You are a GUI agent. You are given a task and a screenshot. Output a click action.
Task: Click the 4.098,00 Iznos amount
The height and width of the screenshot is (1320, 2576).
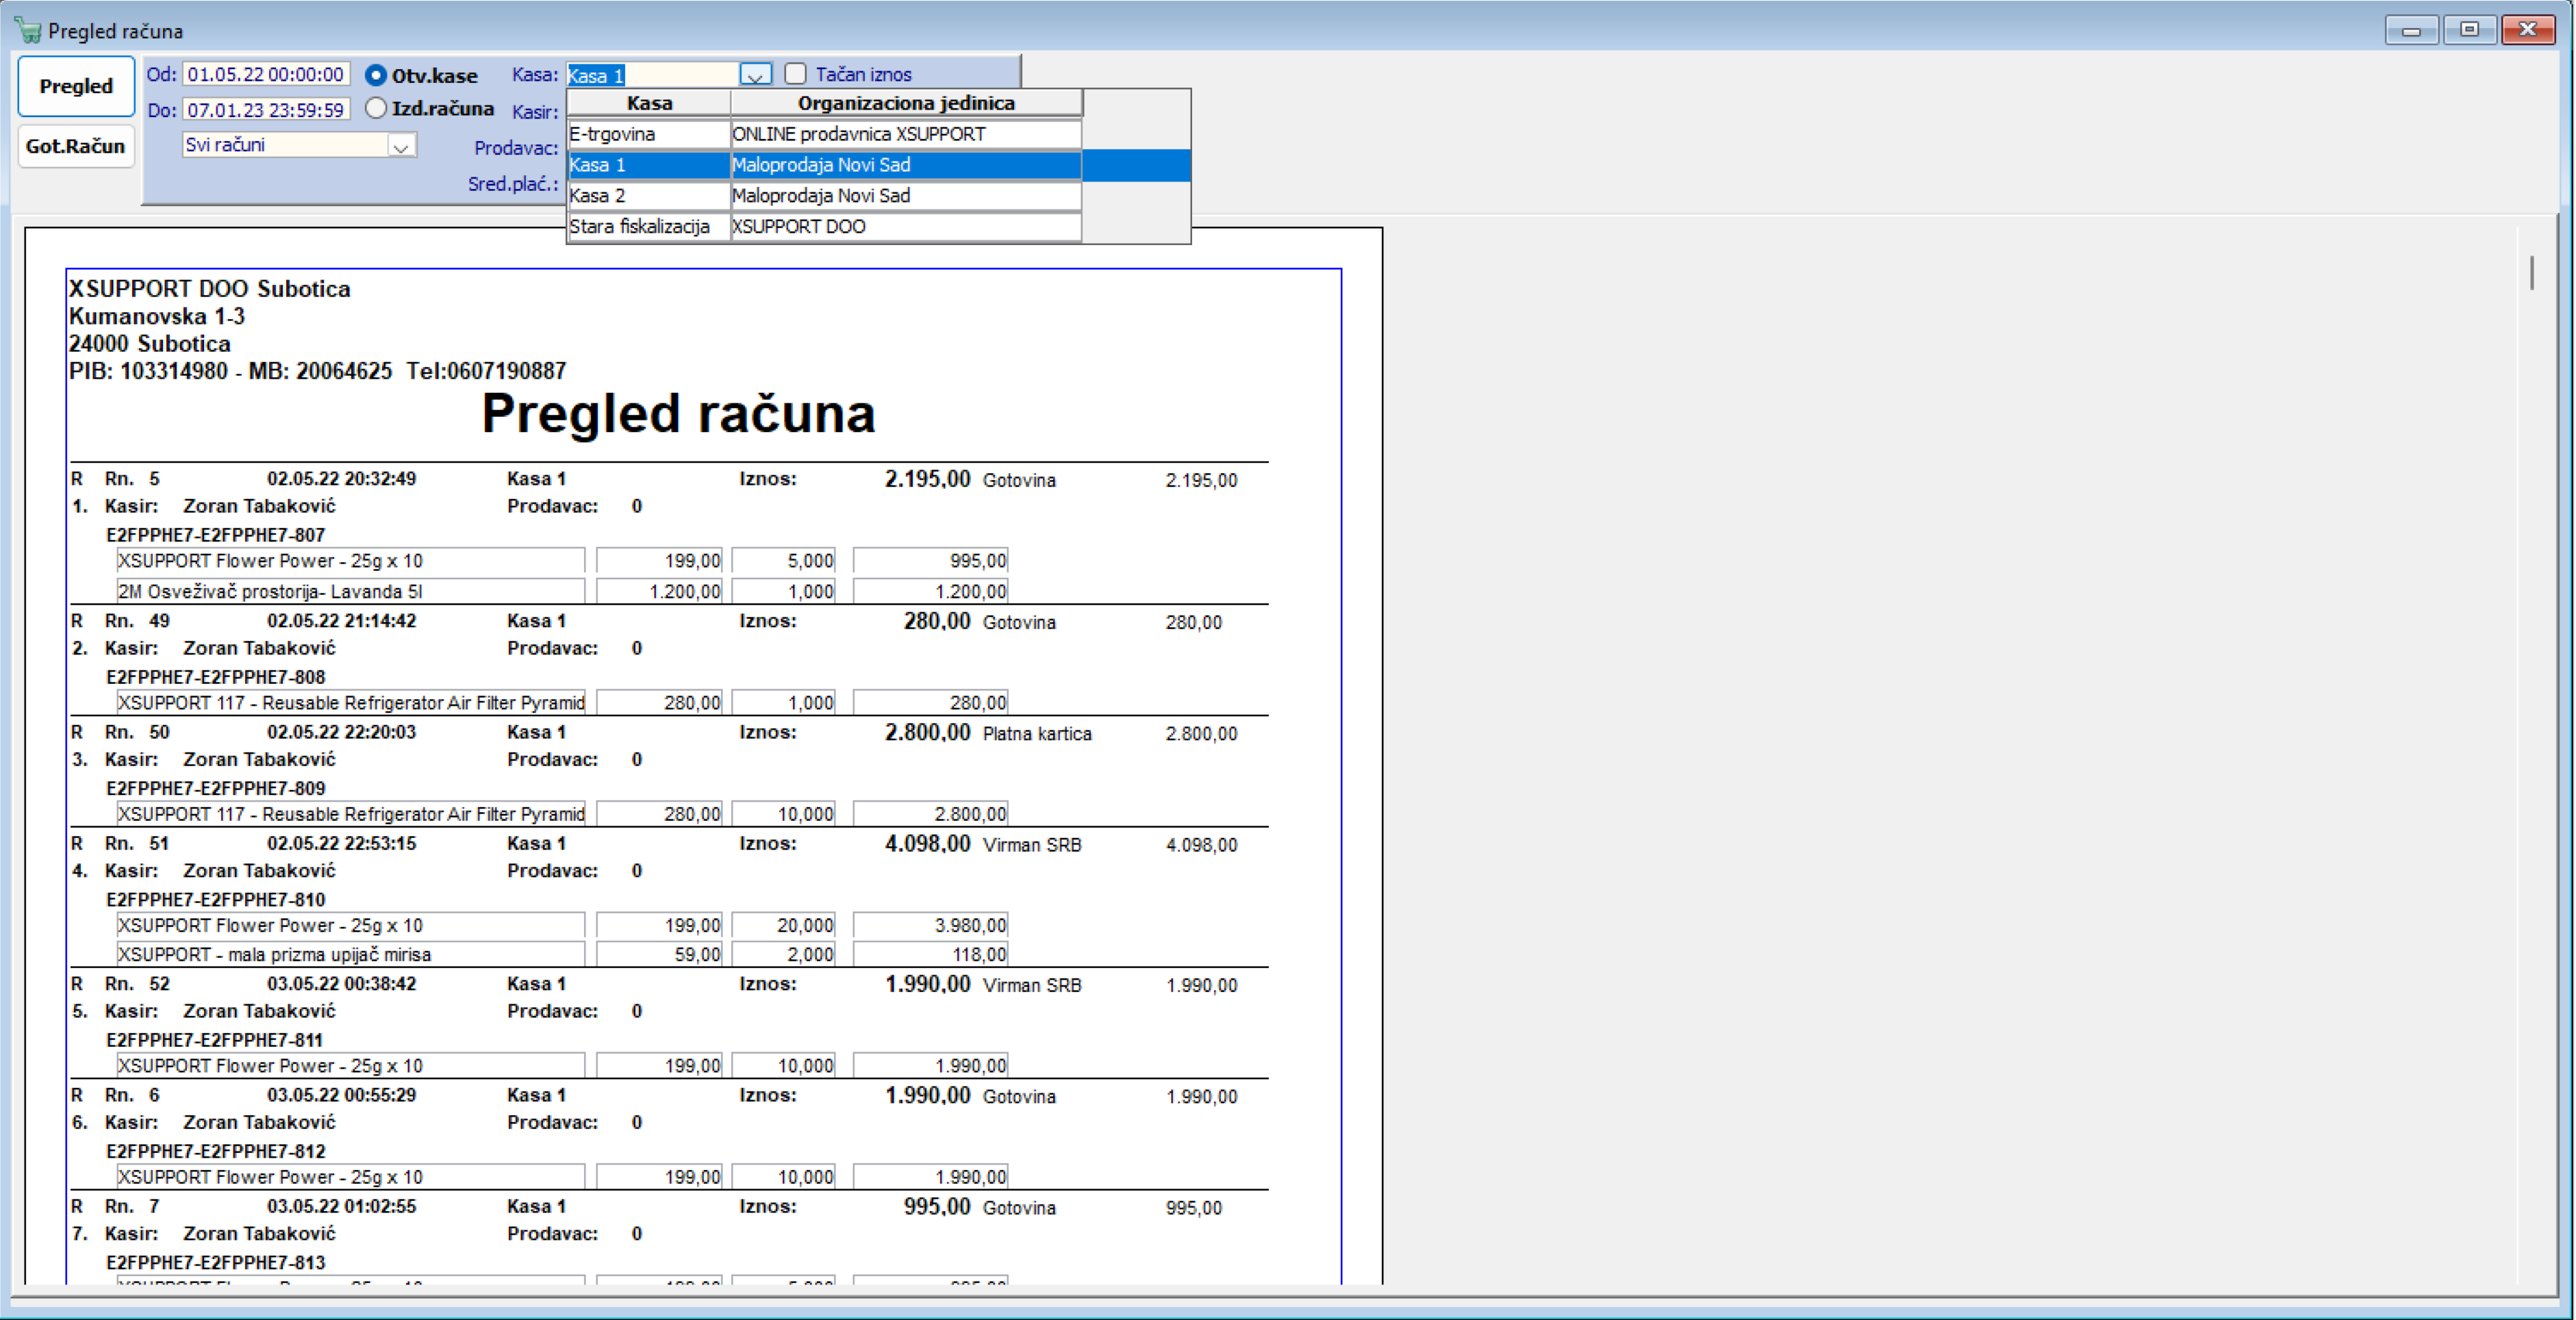[x=927, y=844]
